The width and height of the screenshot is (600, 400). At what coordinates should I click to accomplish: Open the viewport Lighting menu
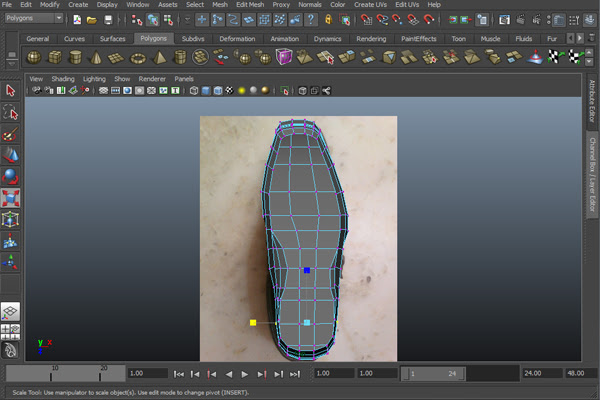coord(94,79)
